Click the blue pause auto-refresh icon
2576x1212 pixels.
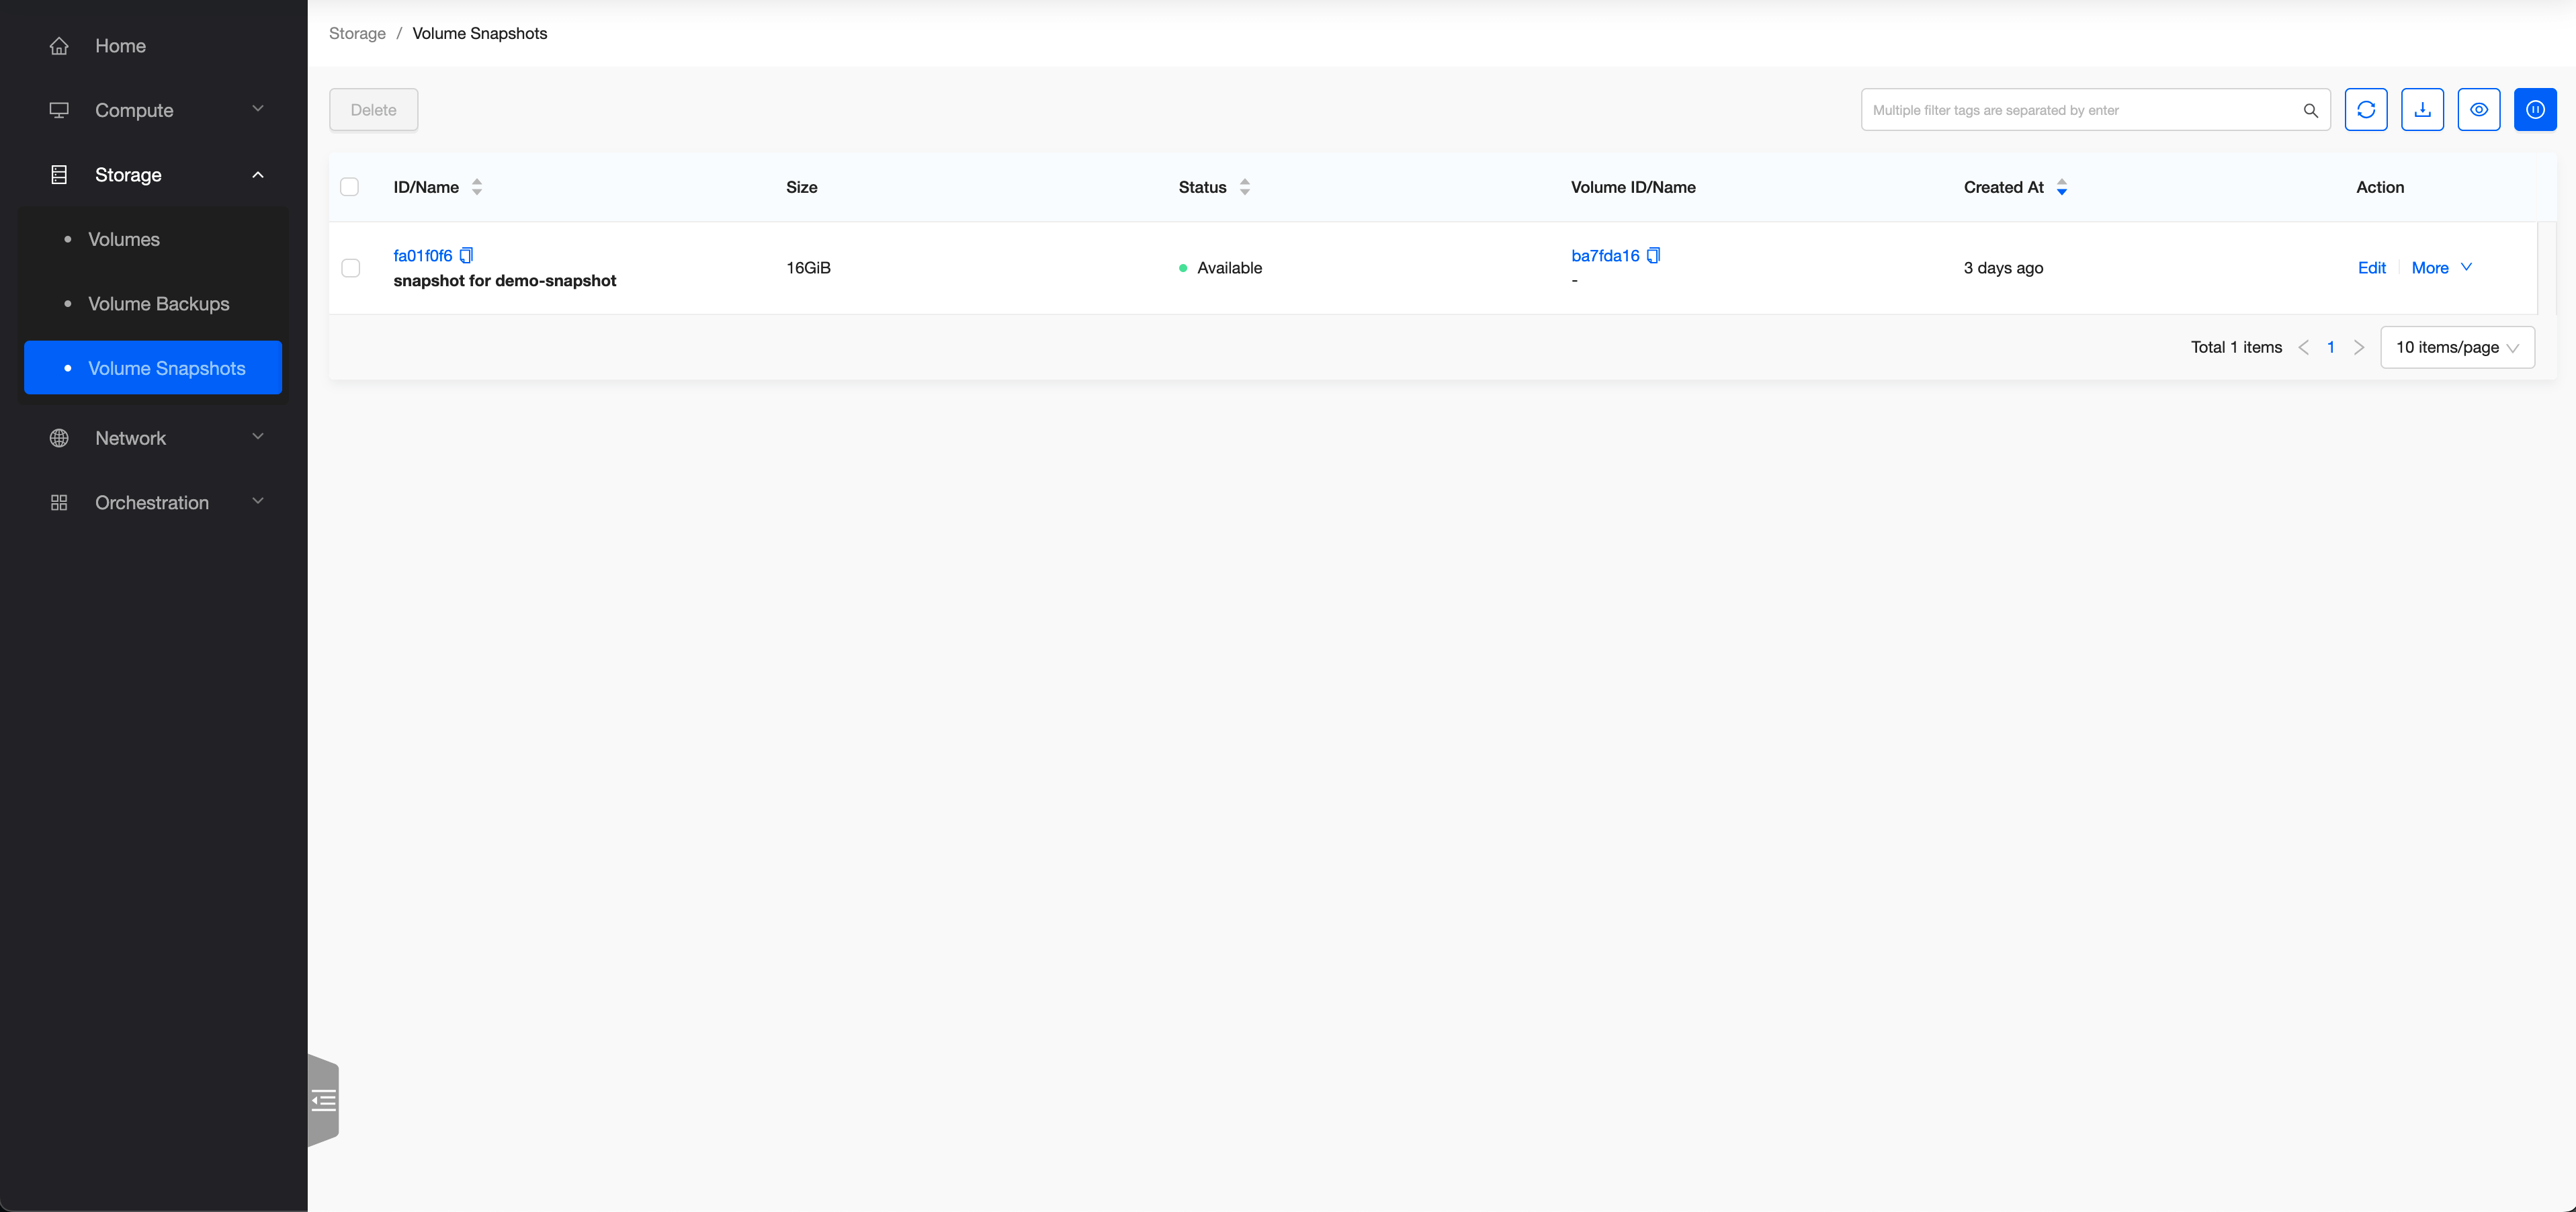click(2535, 110)
